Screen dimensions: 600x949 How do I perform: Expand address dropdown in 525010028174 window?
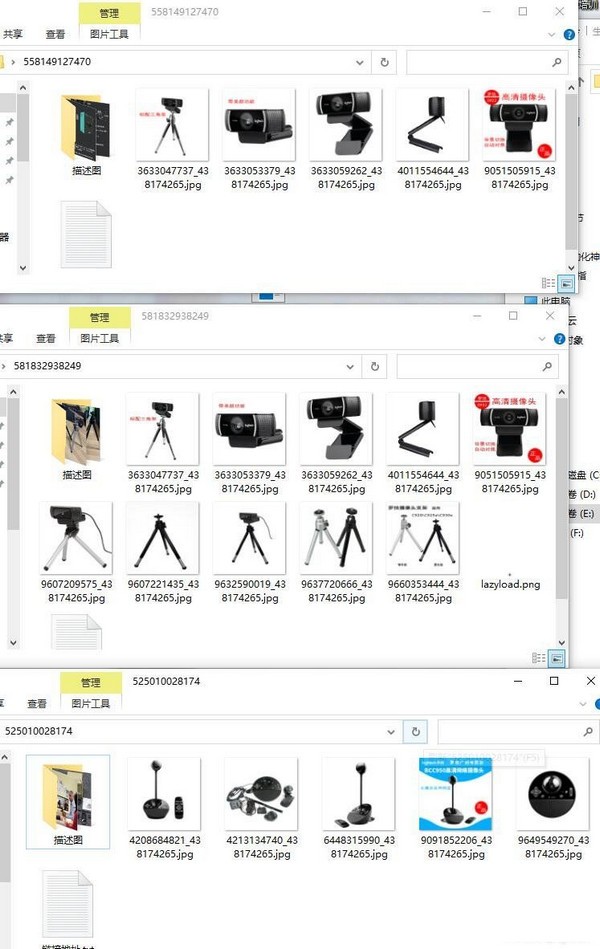click(x=391, y=732)
